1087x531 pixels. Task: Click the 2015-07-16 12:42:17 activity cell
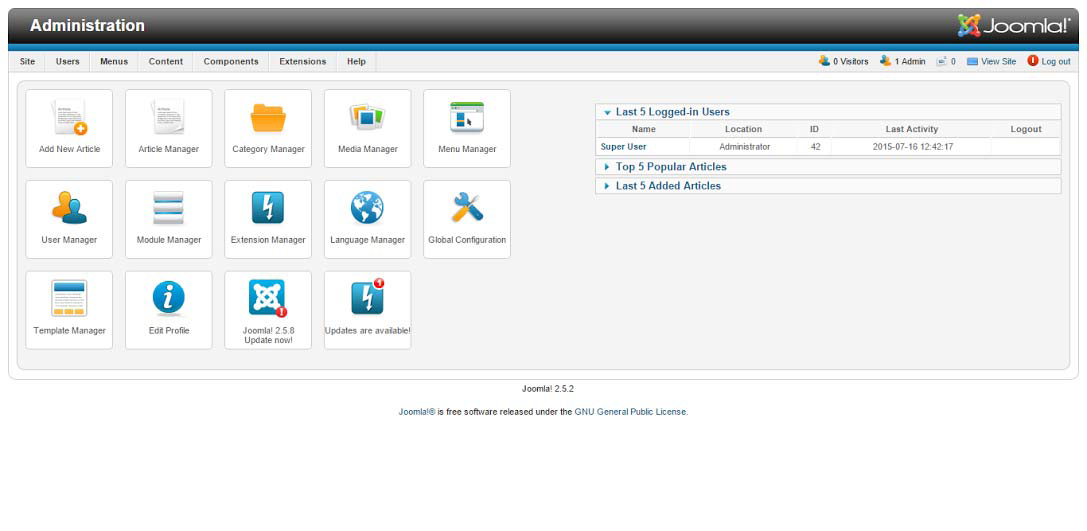(x=912, y=147)
